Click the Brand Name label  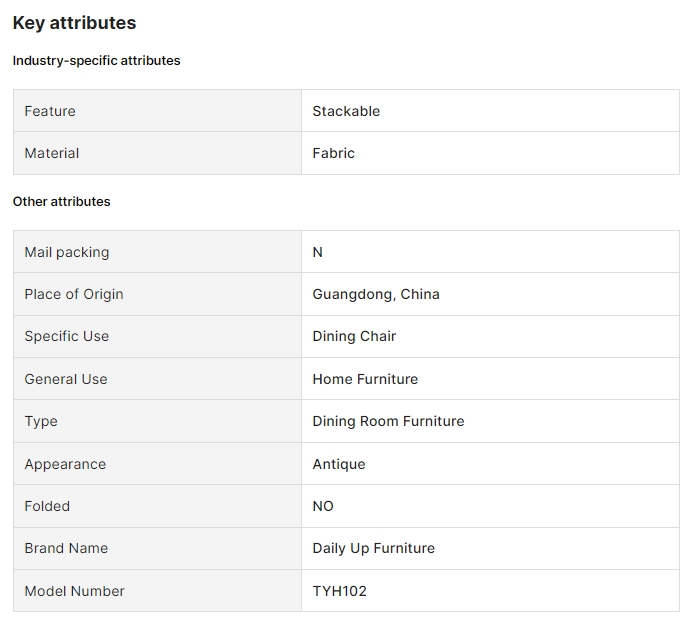click(66, 548)
